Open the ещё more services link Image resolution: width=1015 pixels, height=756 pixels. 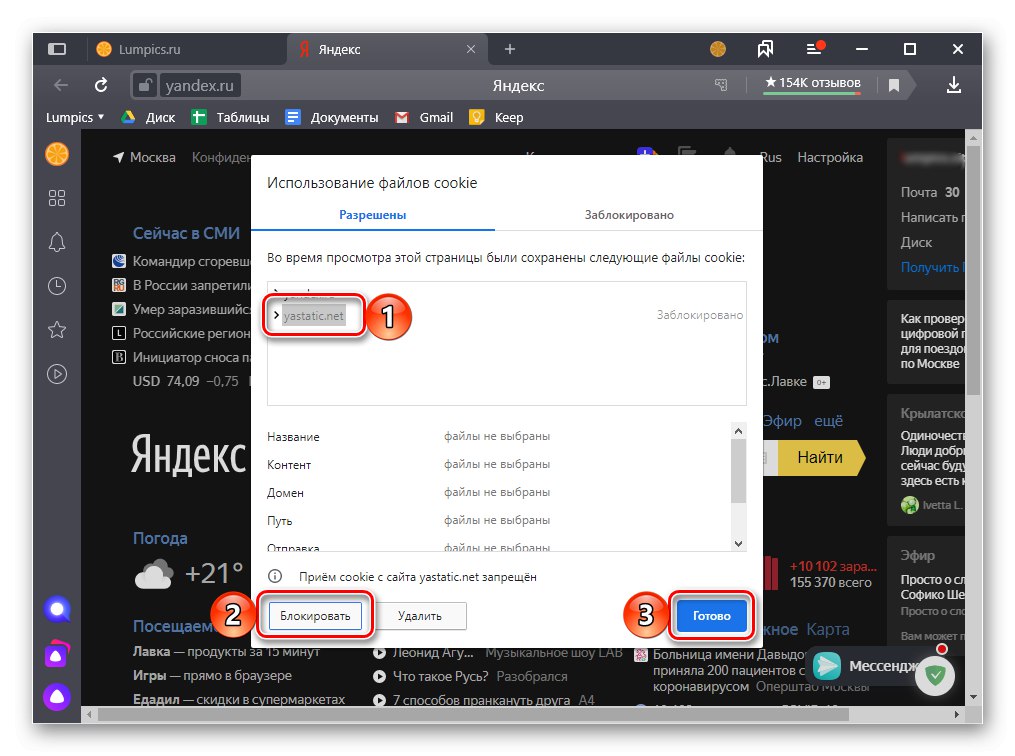[x=829, y=421]
